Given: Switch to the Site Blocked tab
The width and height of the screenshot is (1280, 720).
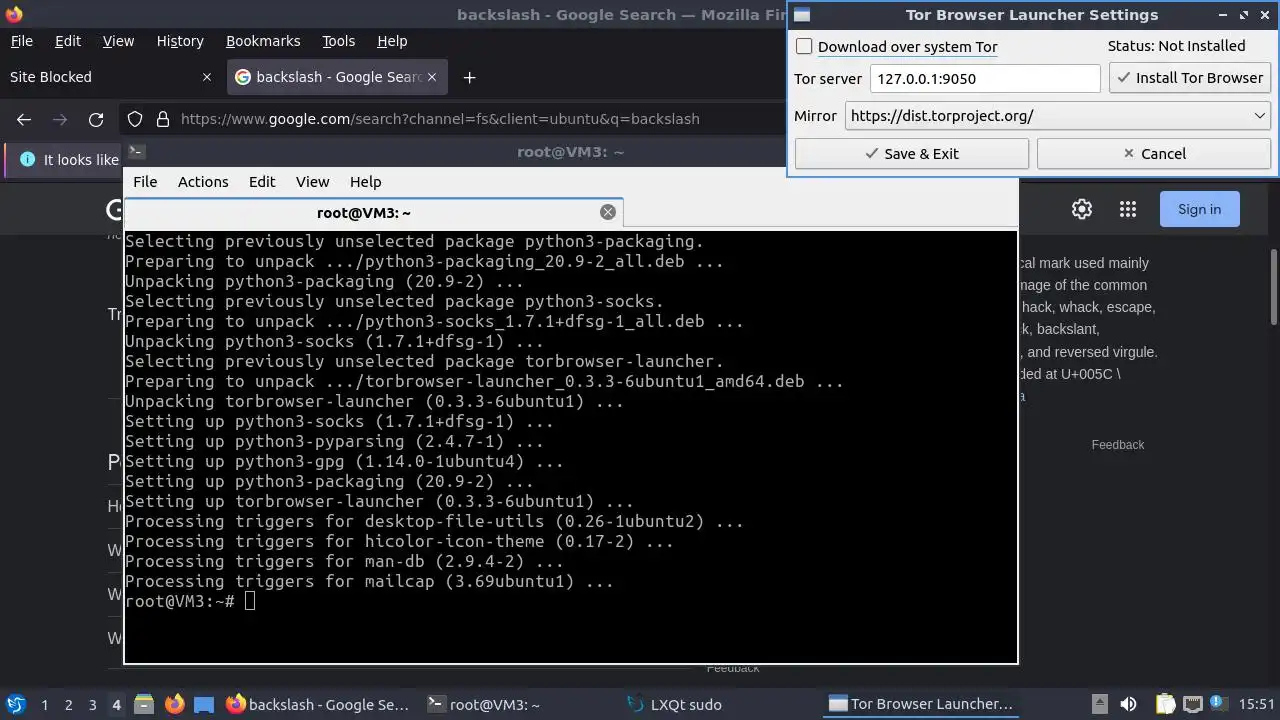Looking at the screenshot, I should coord(100,77).
